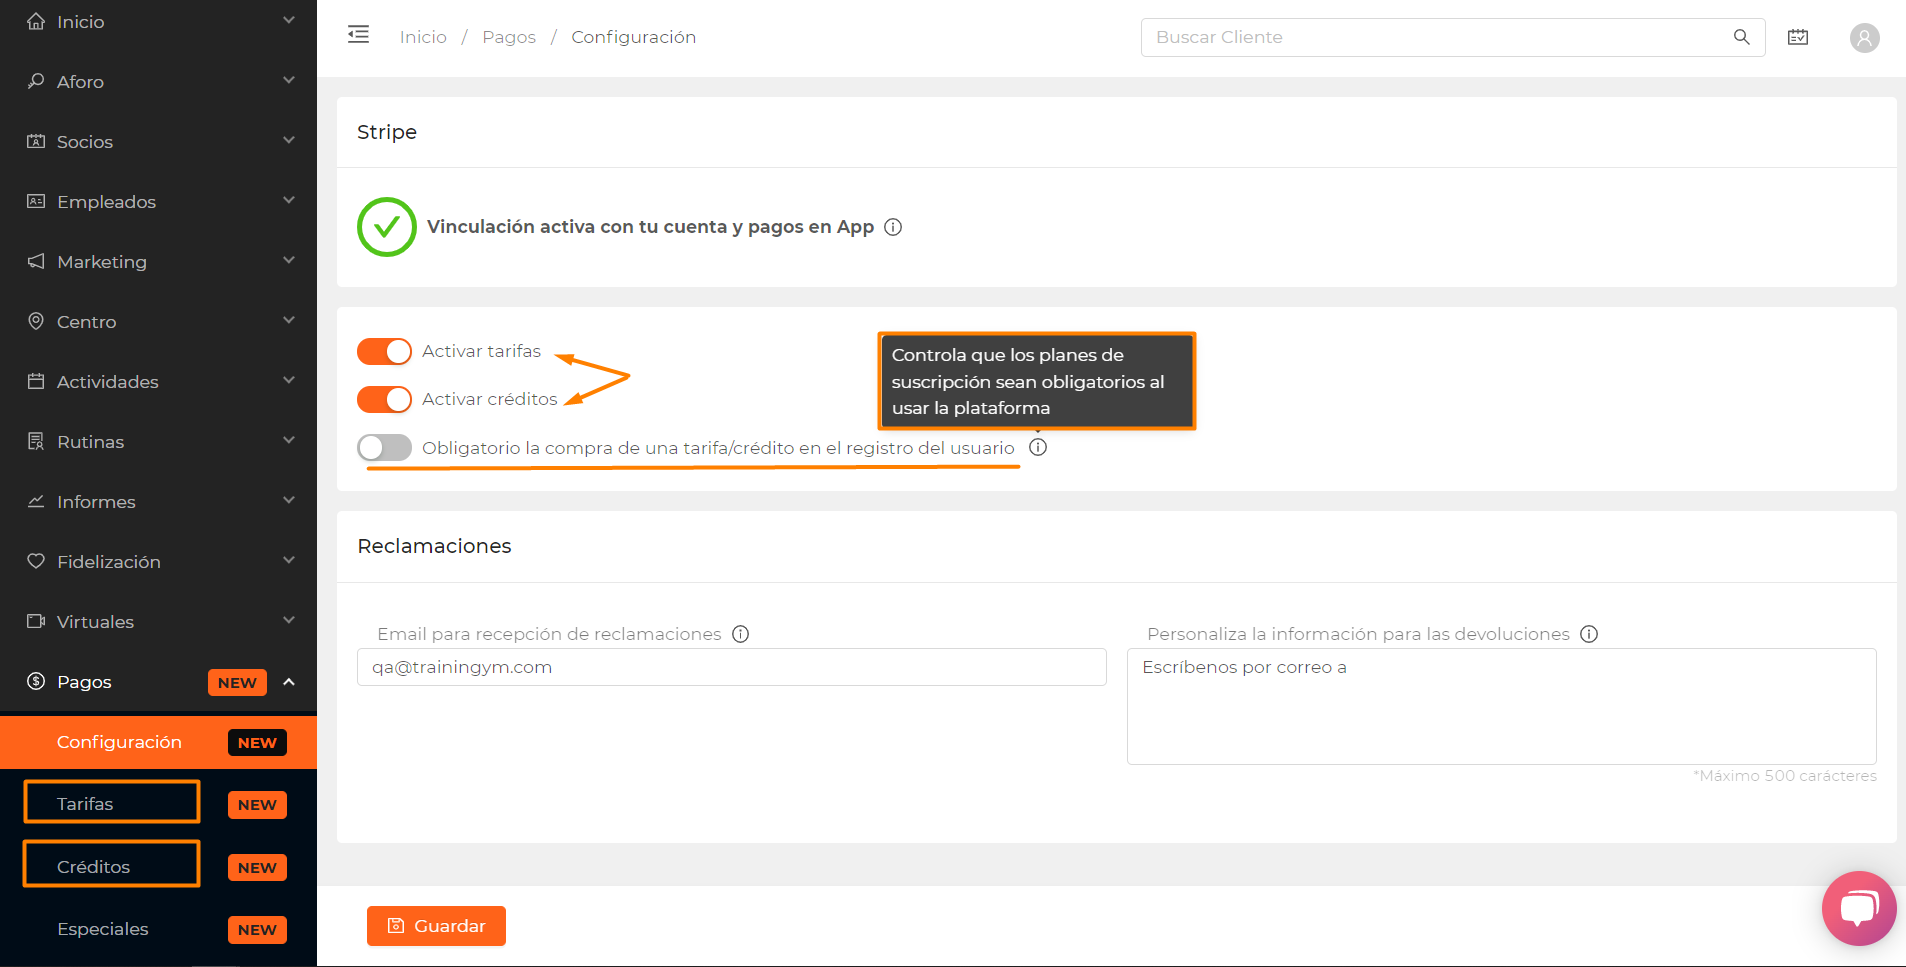This screenshot has height=967, width=1906.
Task: Click the Fidelización heart icon
Action: click(x=36, y=561)
